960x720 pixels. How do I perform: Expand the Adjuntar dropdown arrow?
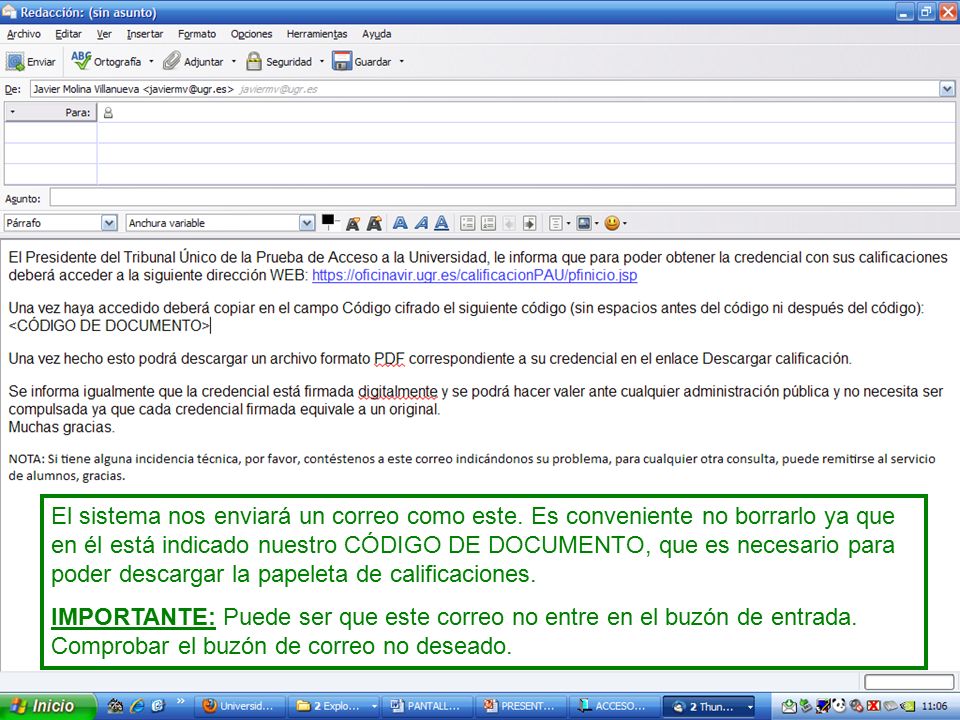point(233,62)
